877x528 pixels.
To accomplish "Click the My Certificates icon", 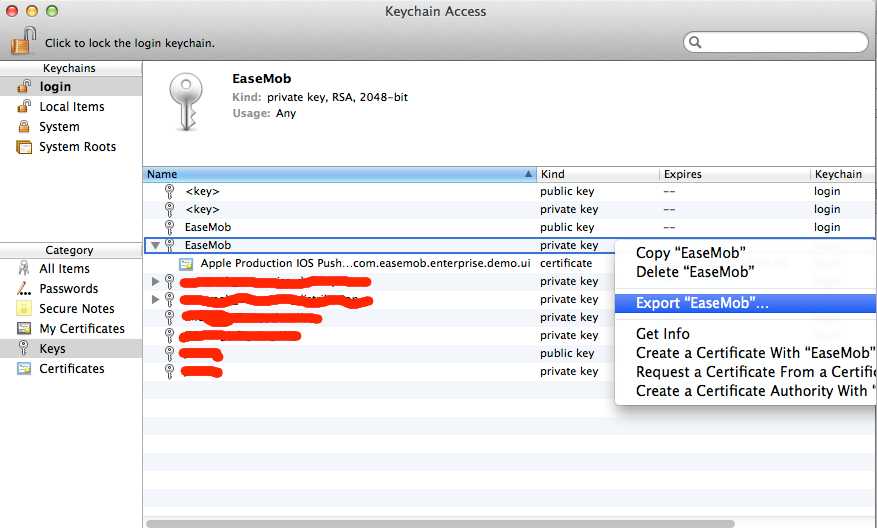I will [24, 328].
